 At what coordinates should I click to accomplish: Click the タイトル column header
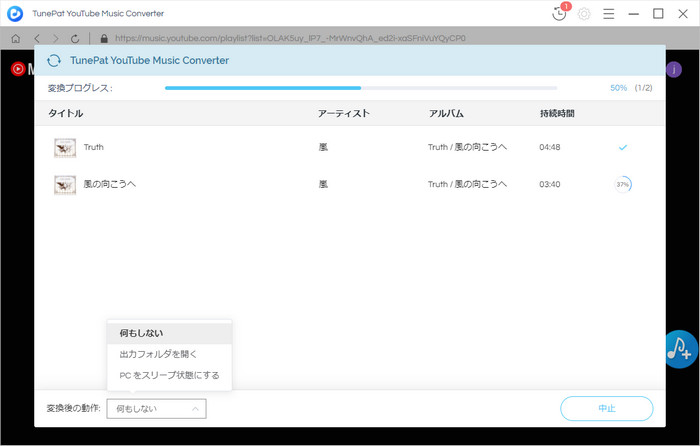pos(66,113)
